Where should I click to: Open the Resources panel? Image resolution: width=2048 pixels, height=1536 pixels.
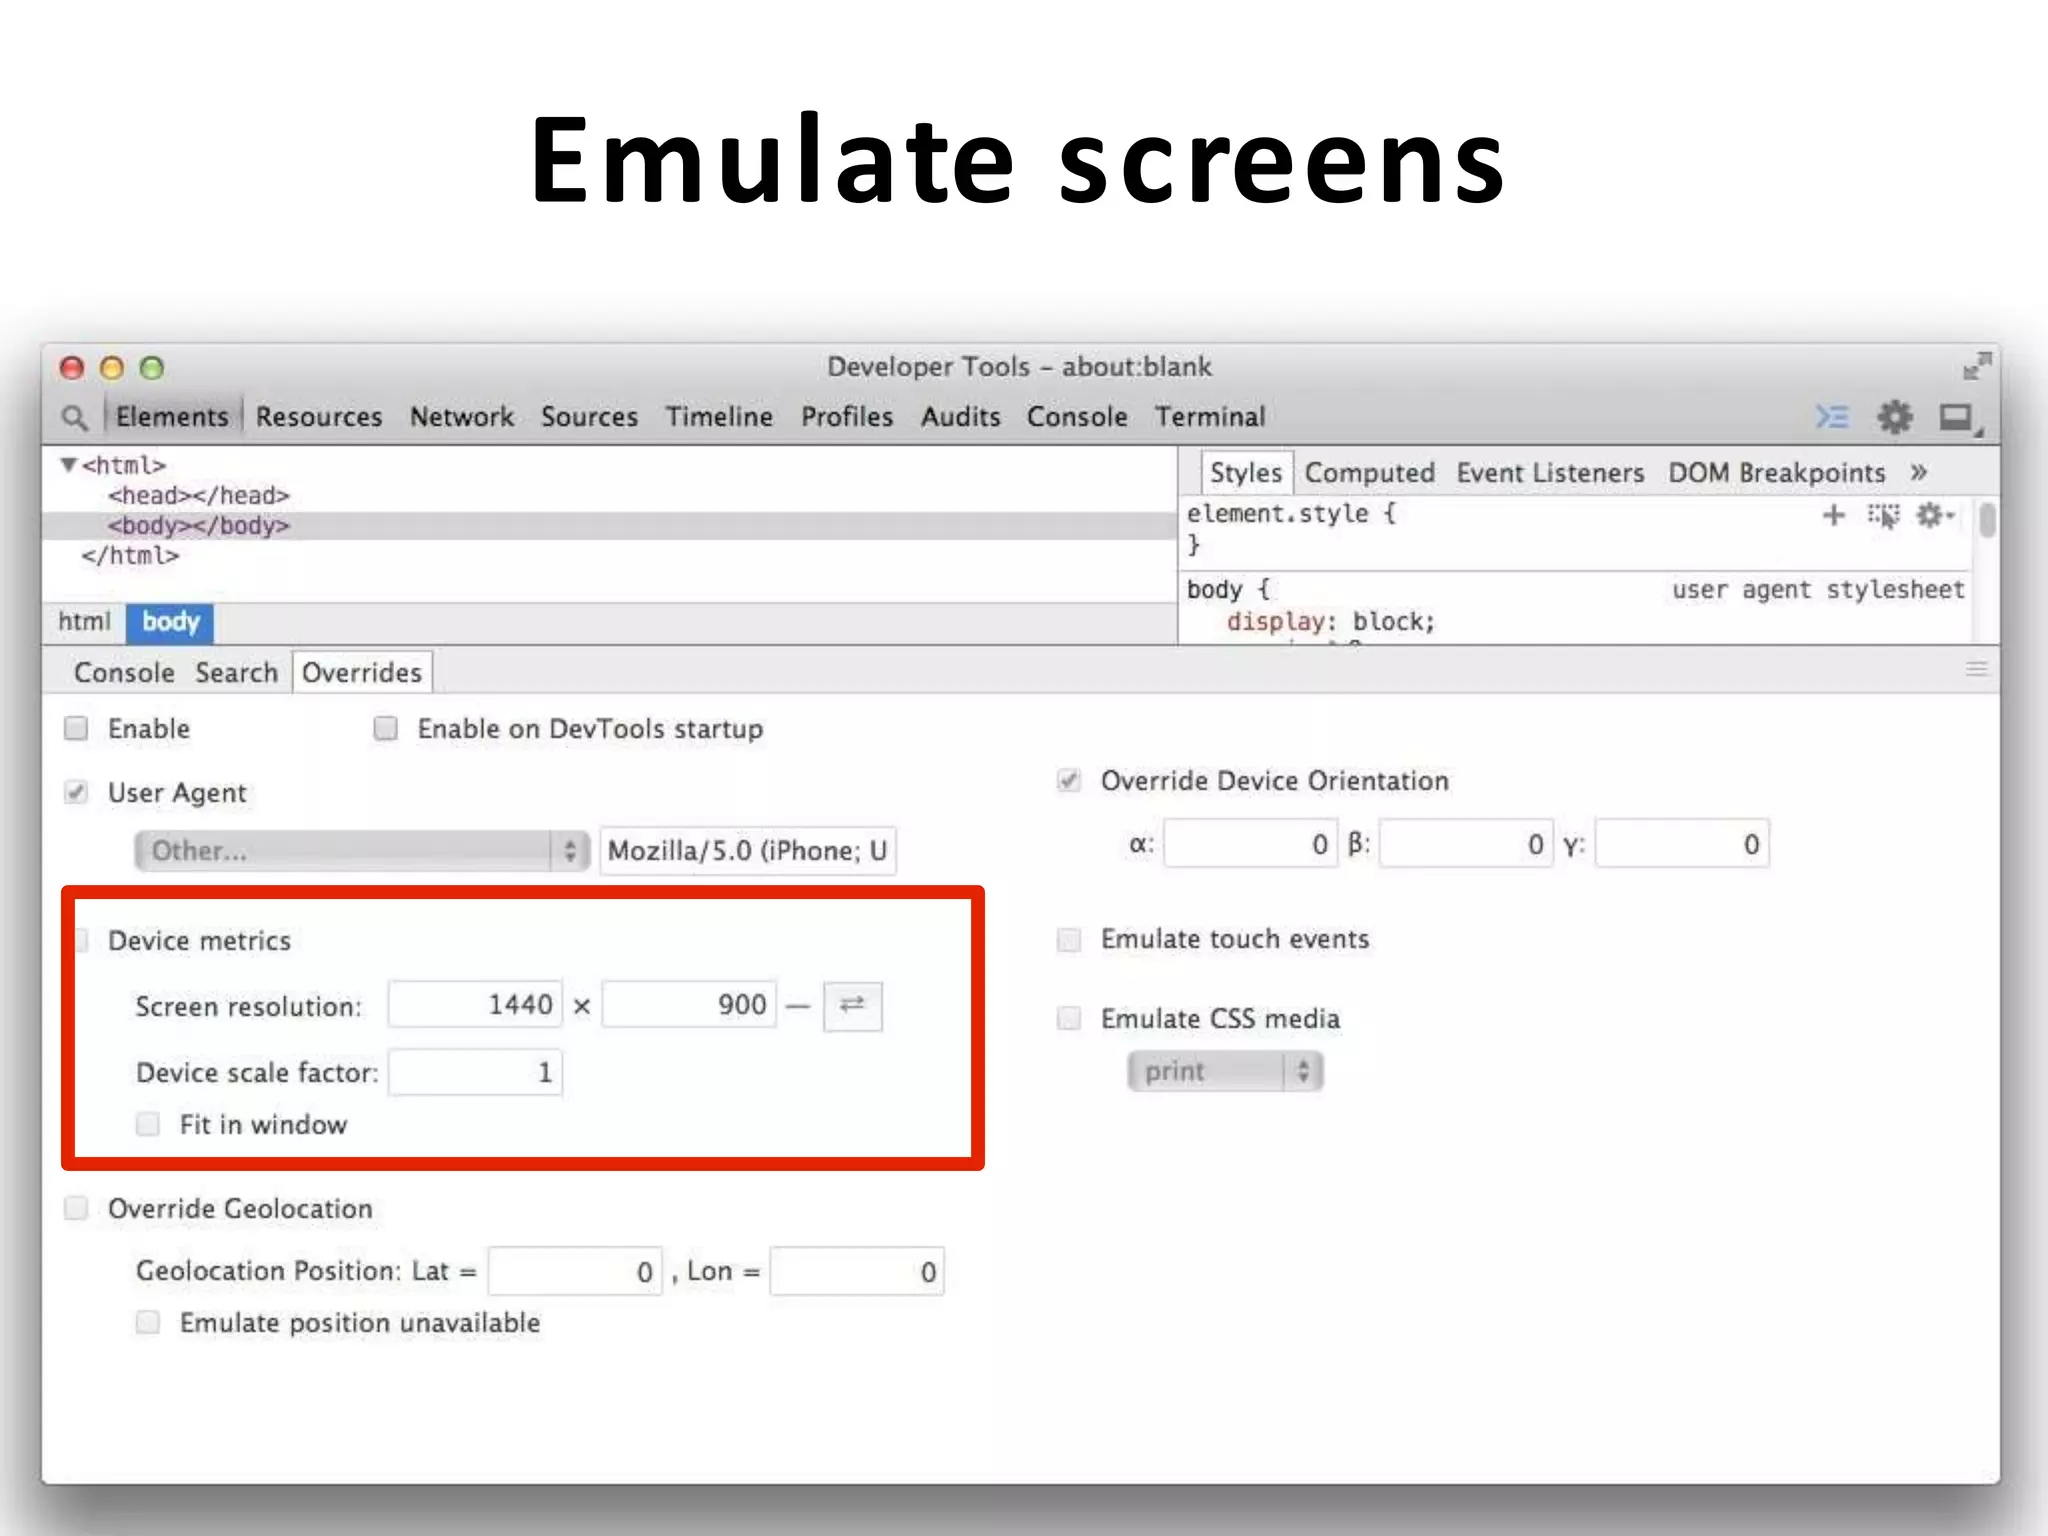pyautogui.click(x=319, y=417)
